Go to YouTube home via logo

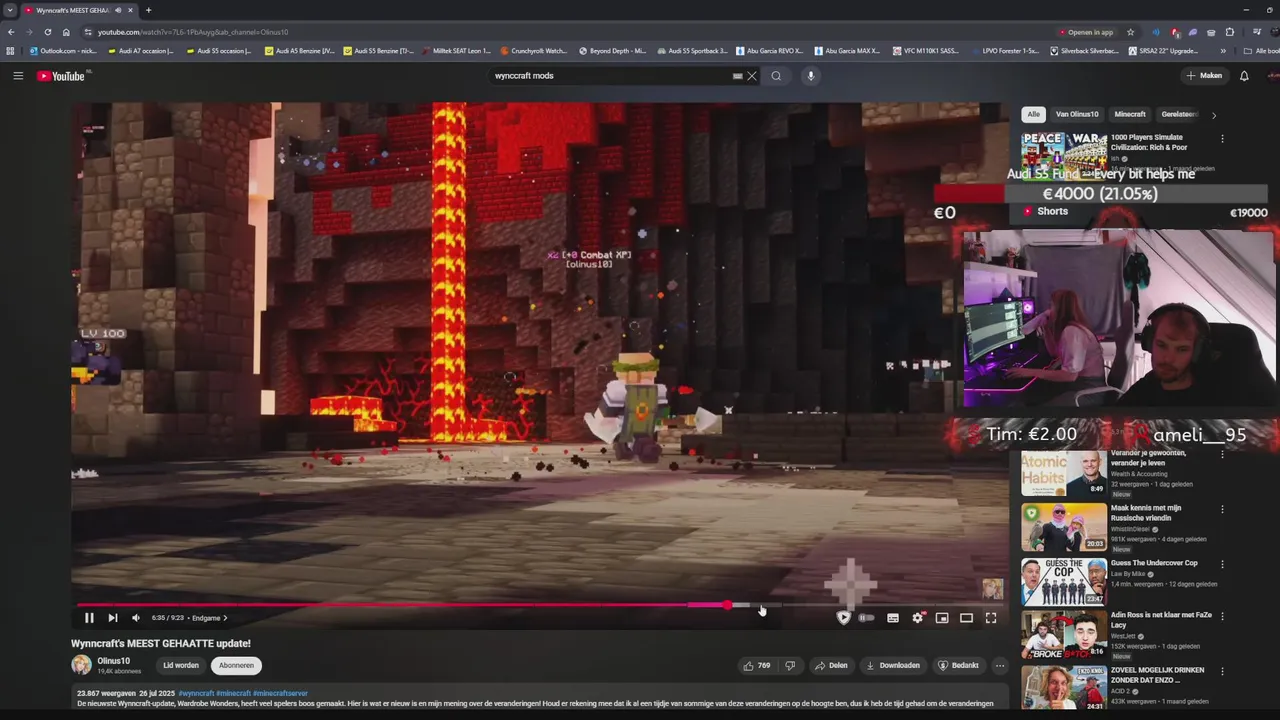pos(62,76)
